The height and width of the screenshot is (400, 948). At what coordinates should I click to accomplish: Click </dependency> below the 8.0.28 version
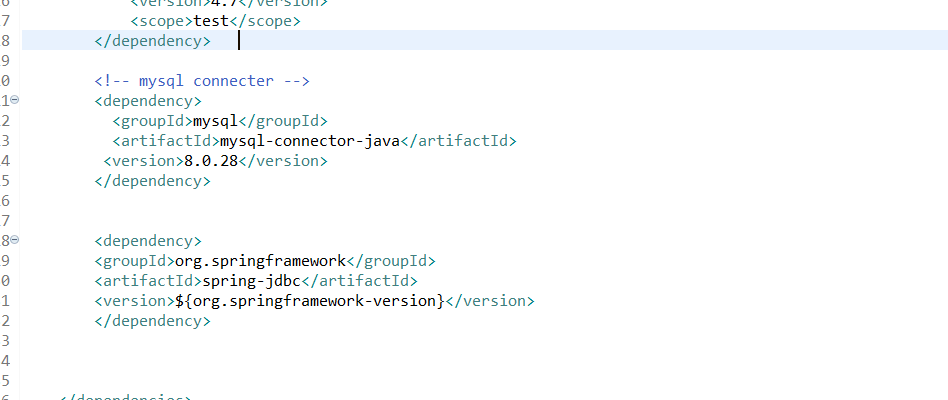pyautogui.click(x=152, y=181)
